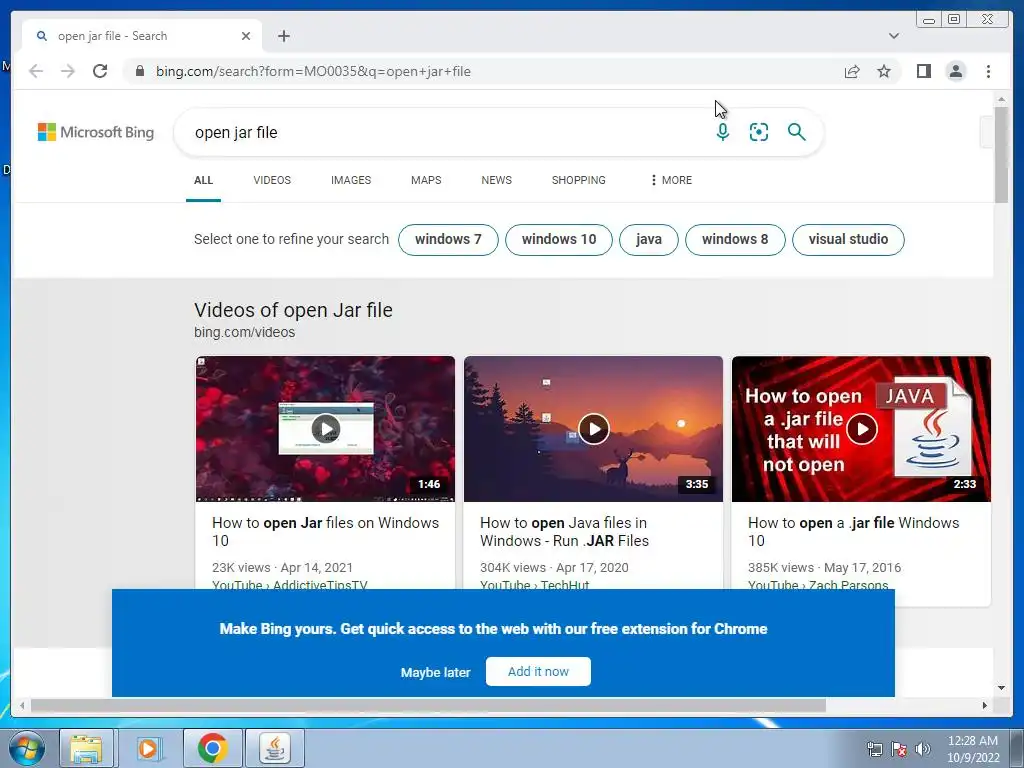Click the scroll down arrow
This screenshot has width=1024, height=768.
[1001, 688]
